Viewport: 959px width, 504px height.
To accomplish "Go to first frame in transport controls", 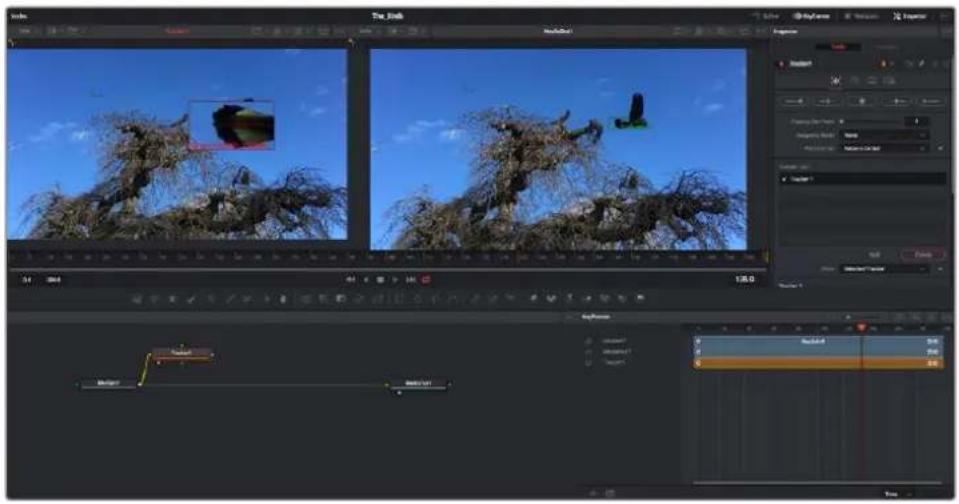I will 350,280.
